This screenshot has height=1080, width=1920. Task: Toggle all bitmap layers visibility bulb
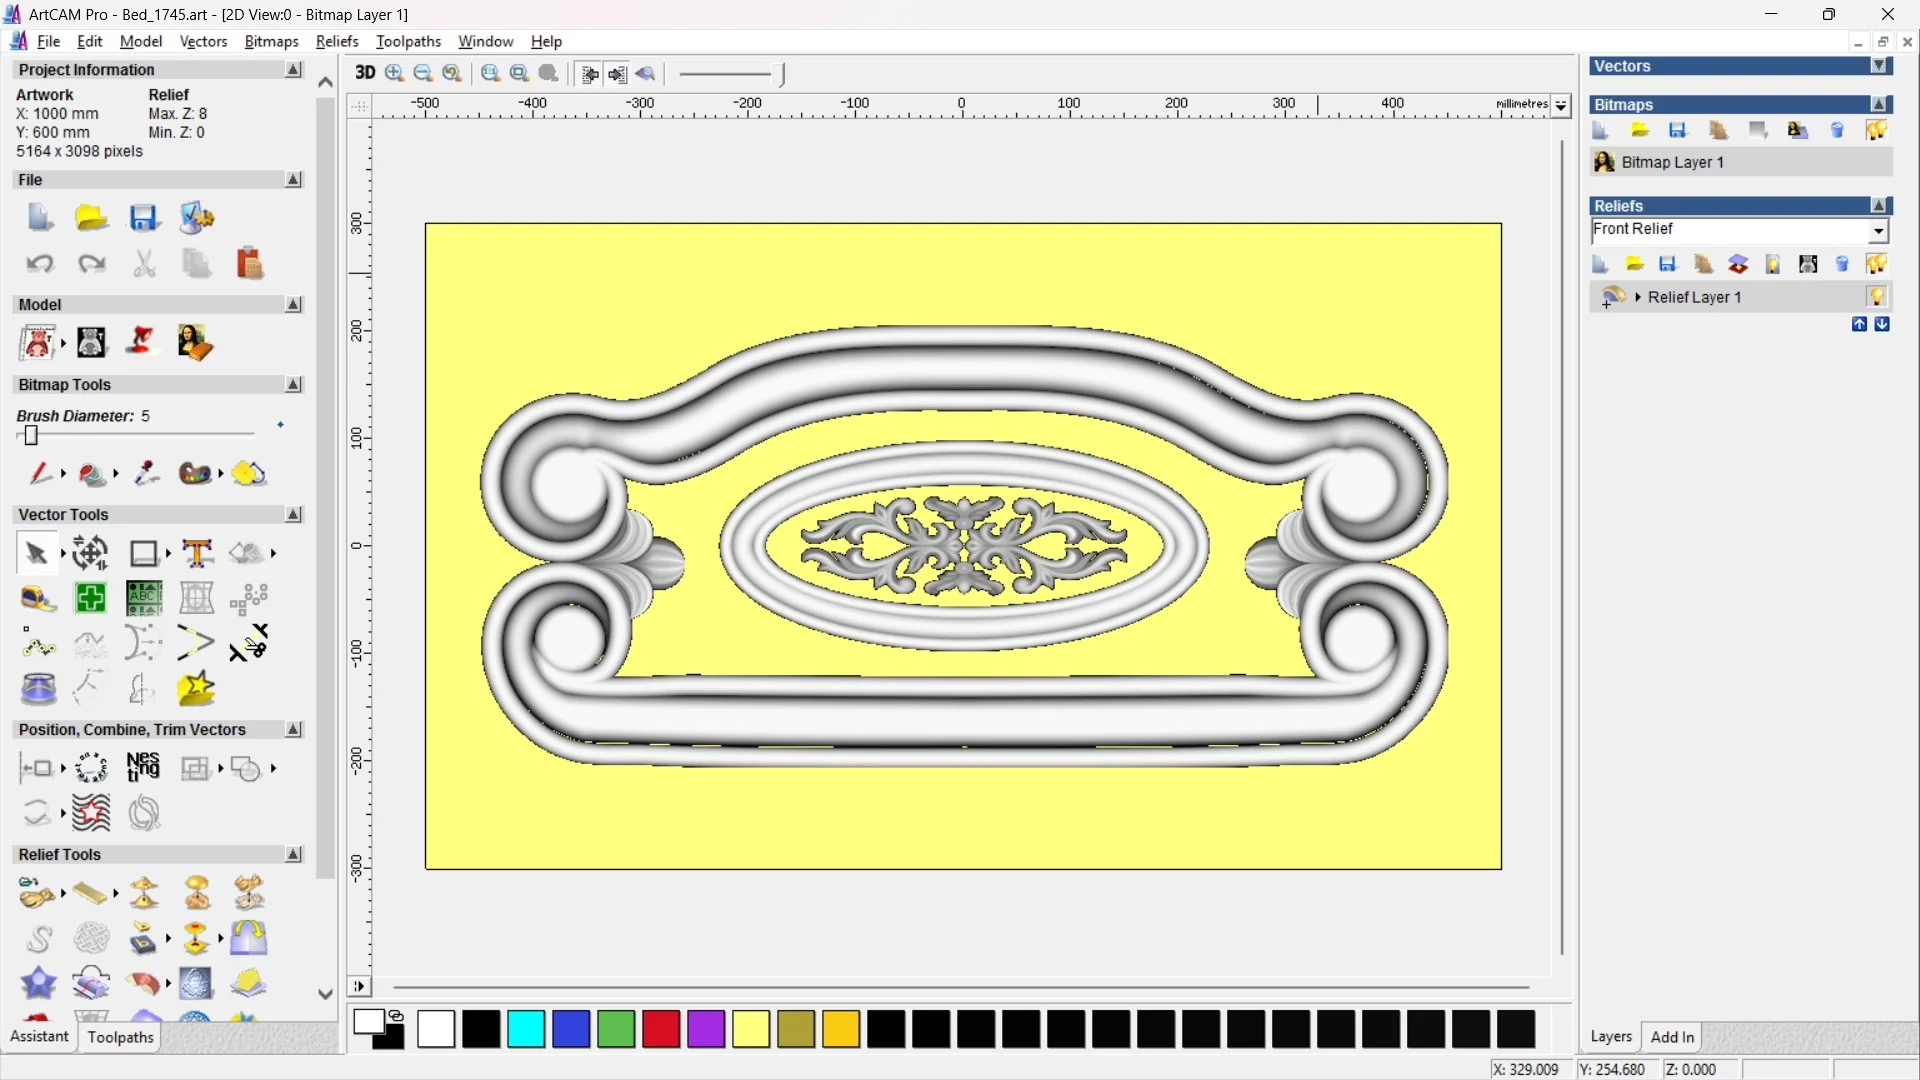[x=1876, y=130]
